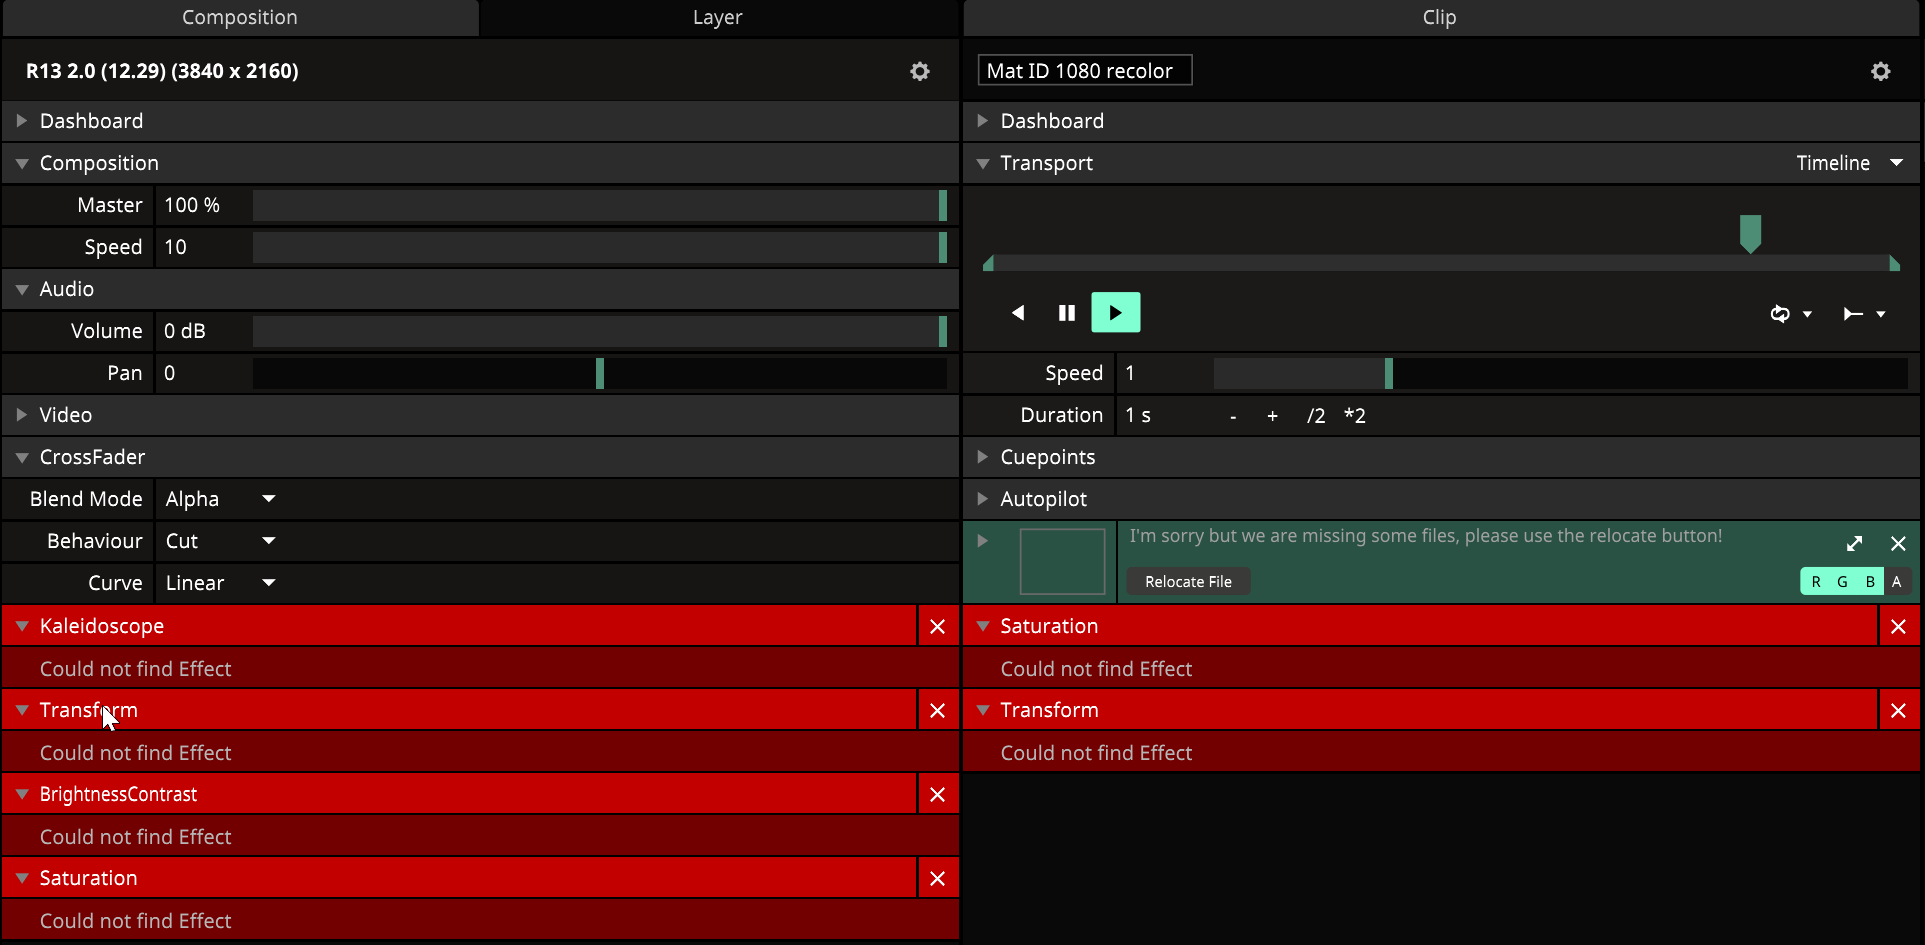
Task: Click the clip name field
Action: click(x=1084, y=71)
